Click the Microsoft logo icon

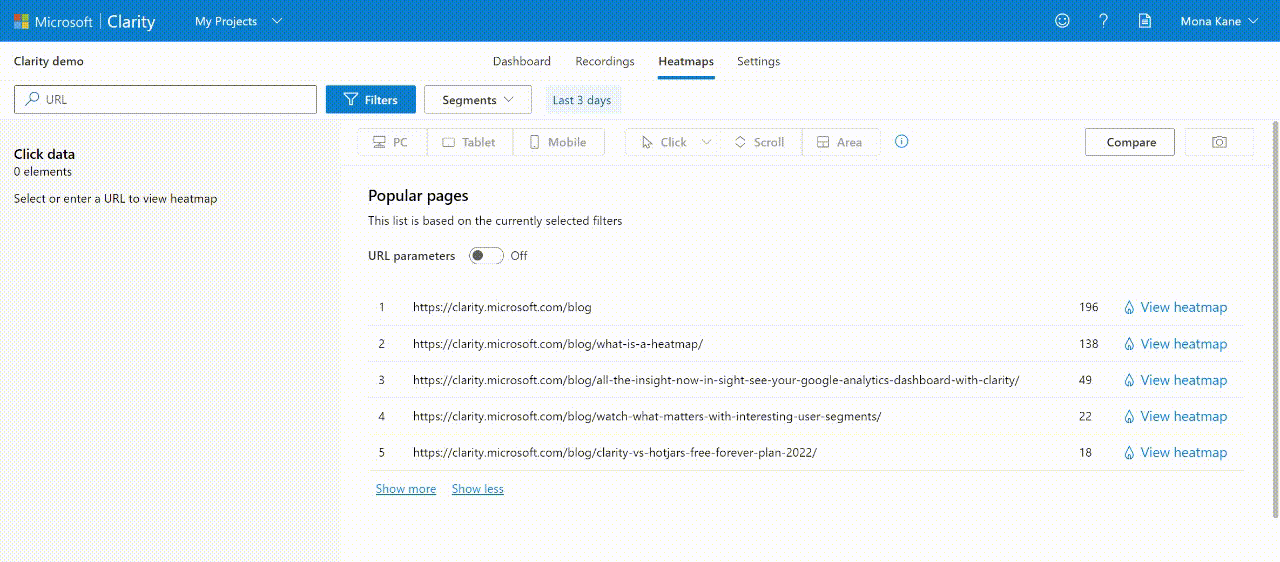pos(21,21)
